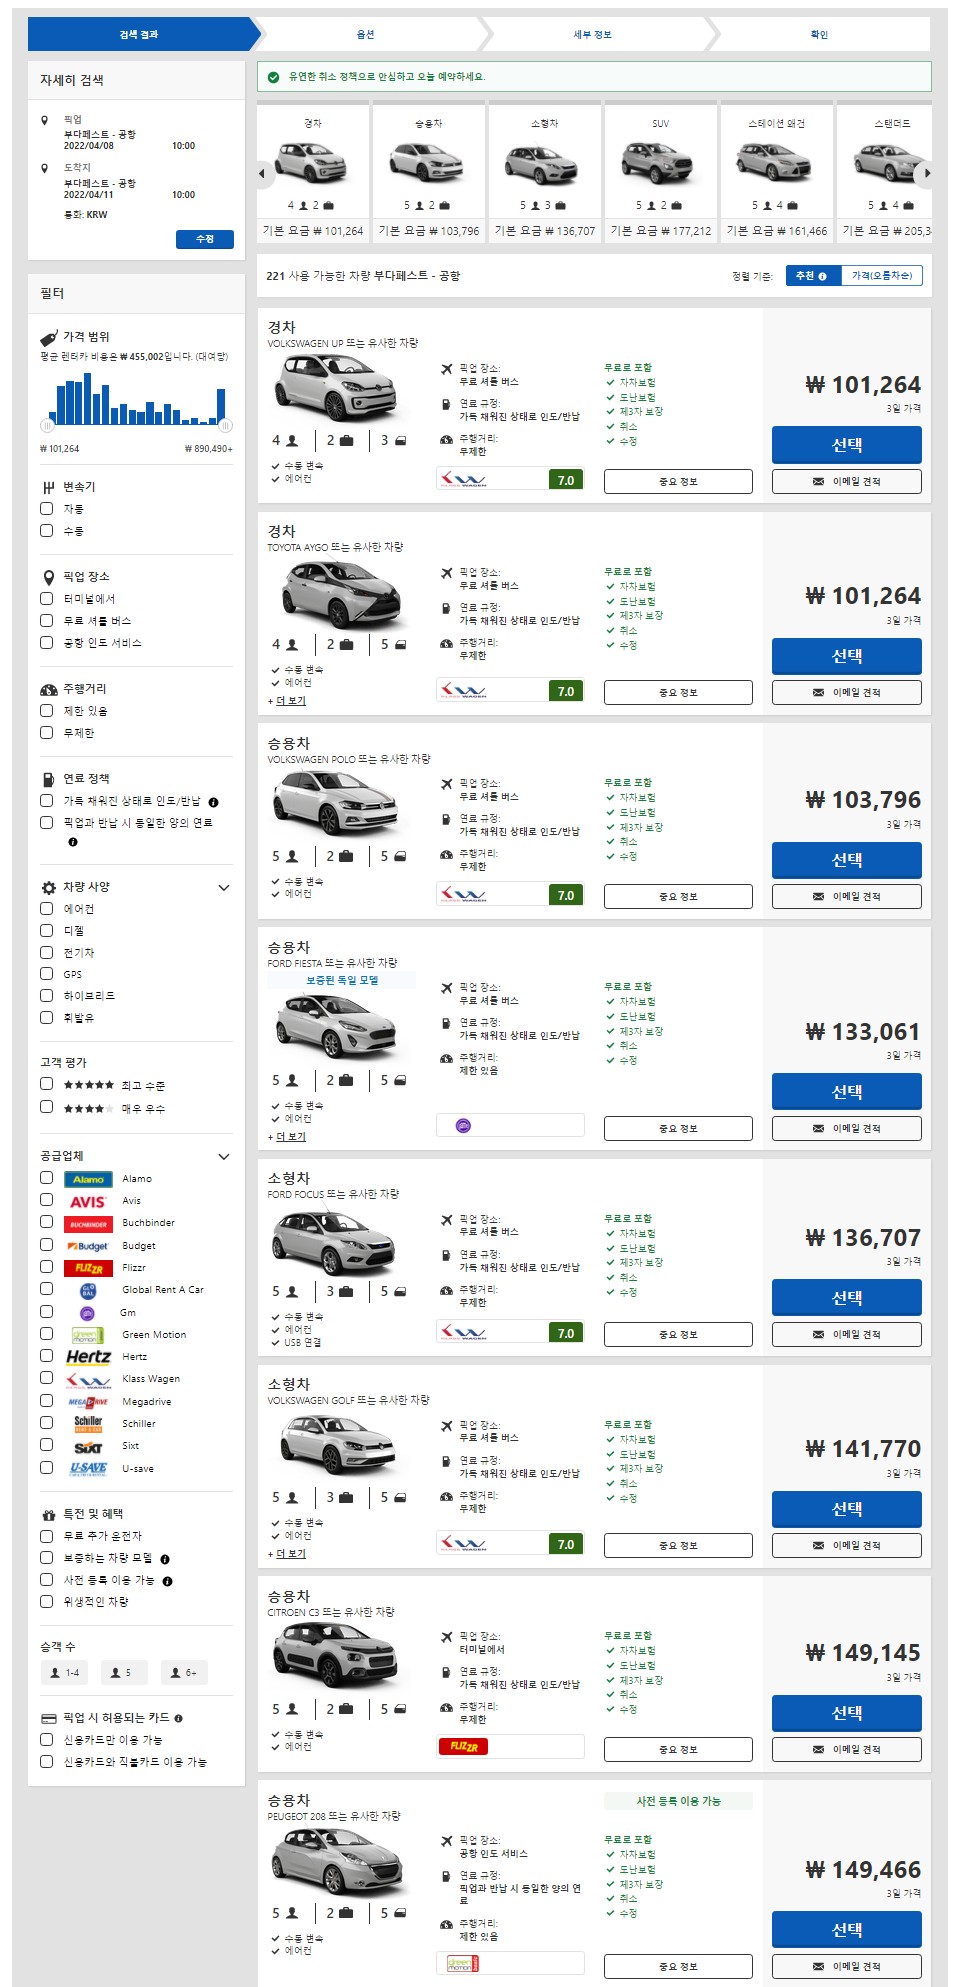973x1987 pixels.
Task: Click the Flizzr logo on the Citroen C3 card
Action: [463, 1746]
